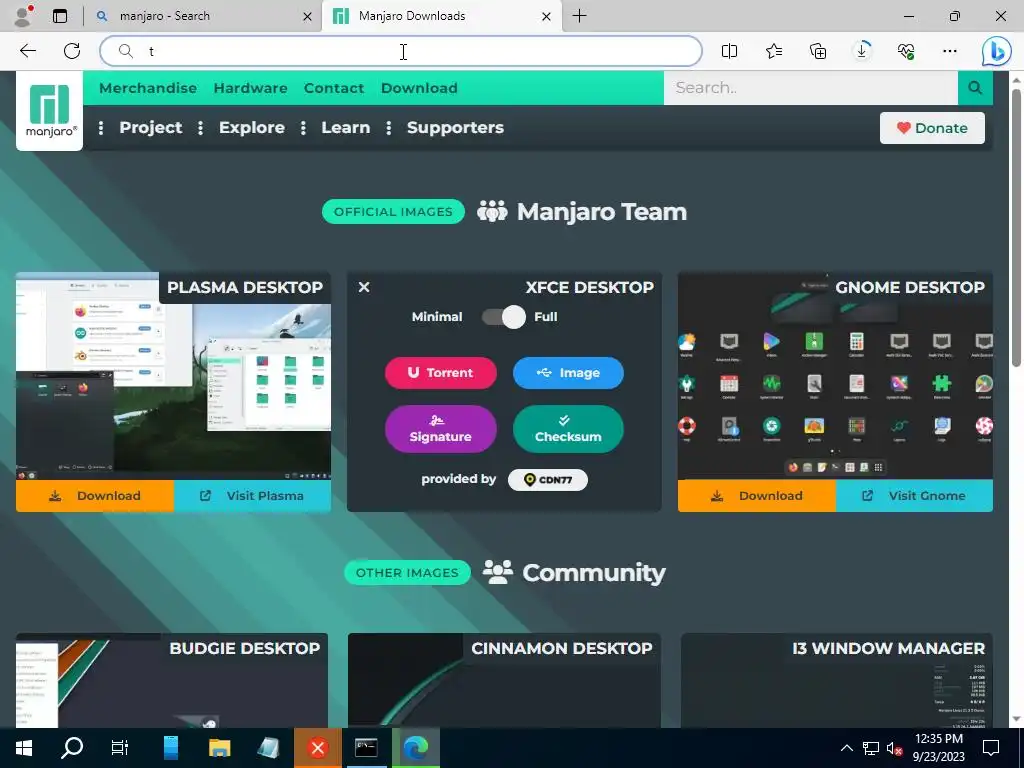Click the Manjaro logo
This screenshot has width=1024, height=768.
50,110
